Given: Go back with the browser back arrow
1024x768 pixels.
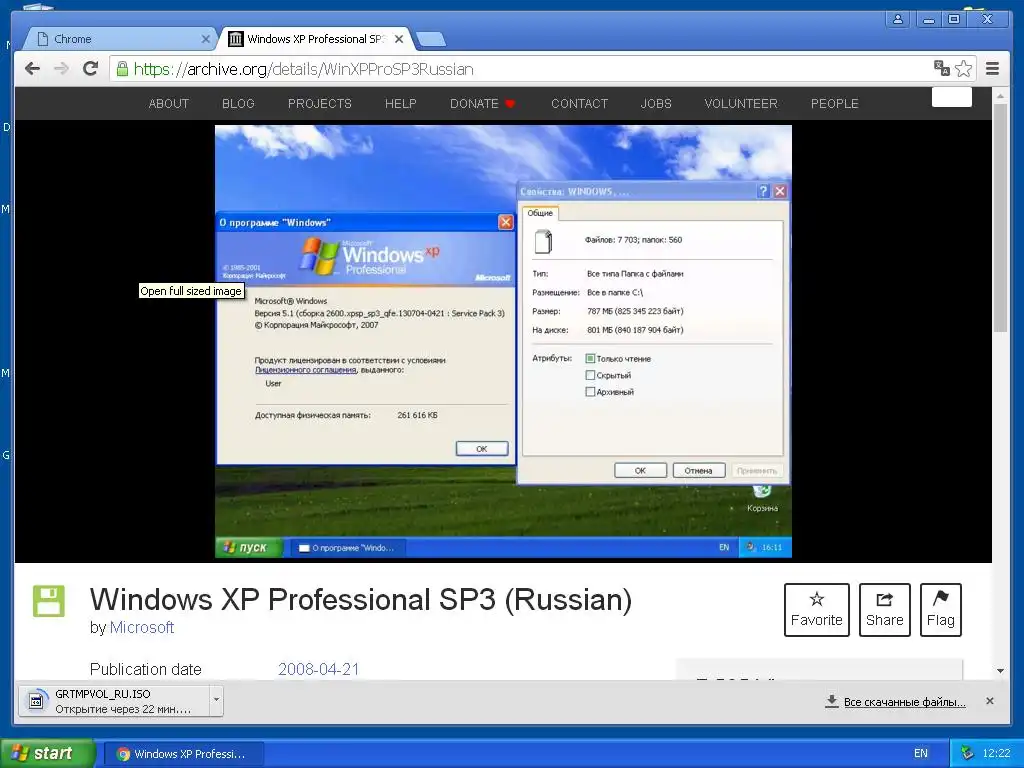Looking at the screenshot, I should (32, 69).
